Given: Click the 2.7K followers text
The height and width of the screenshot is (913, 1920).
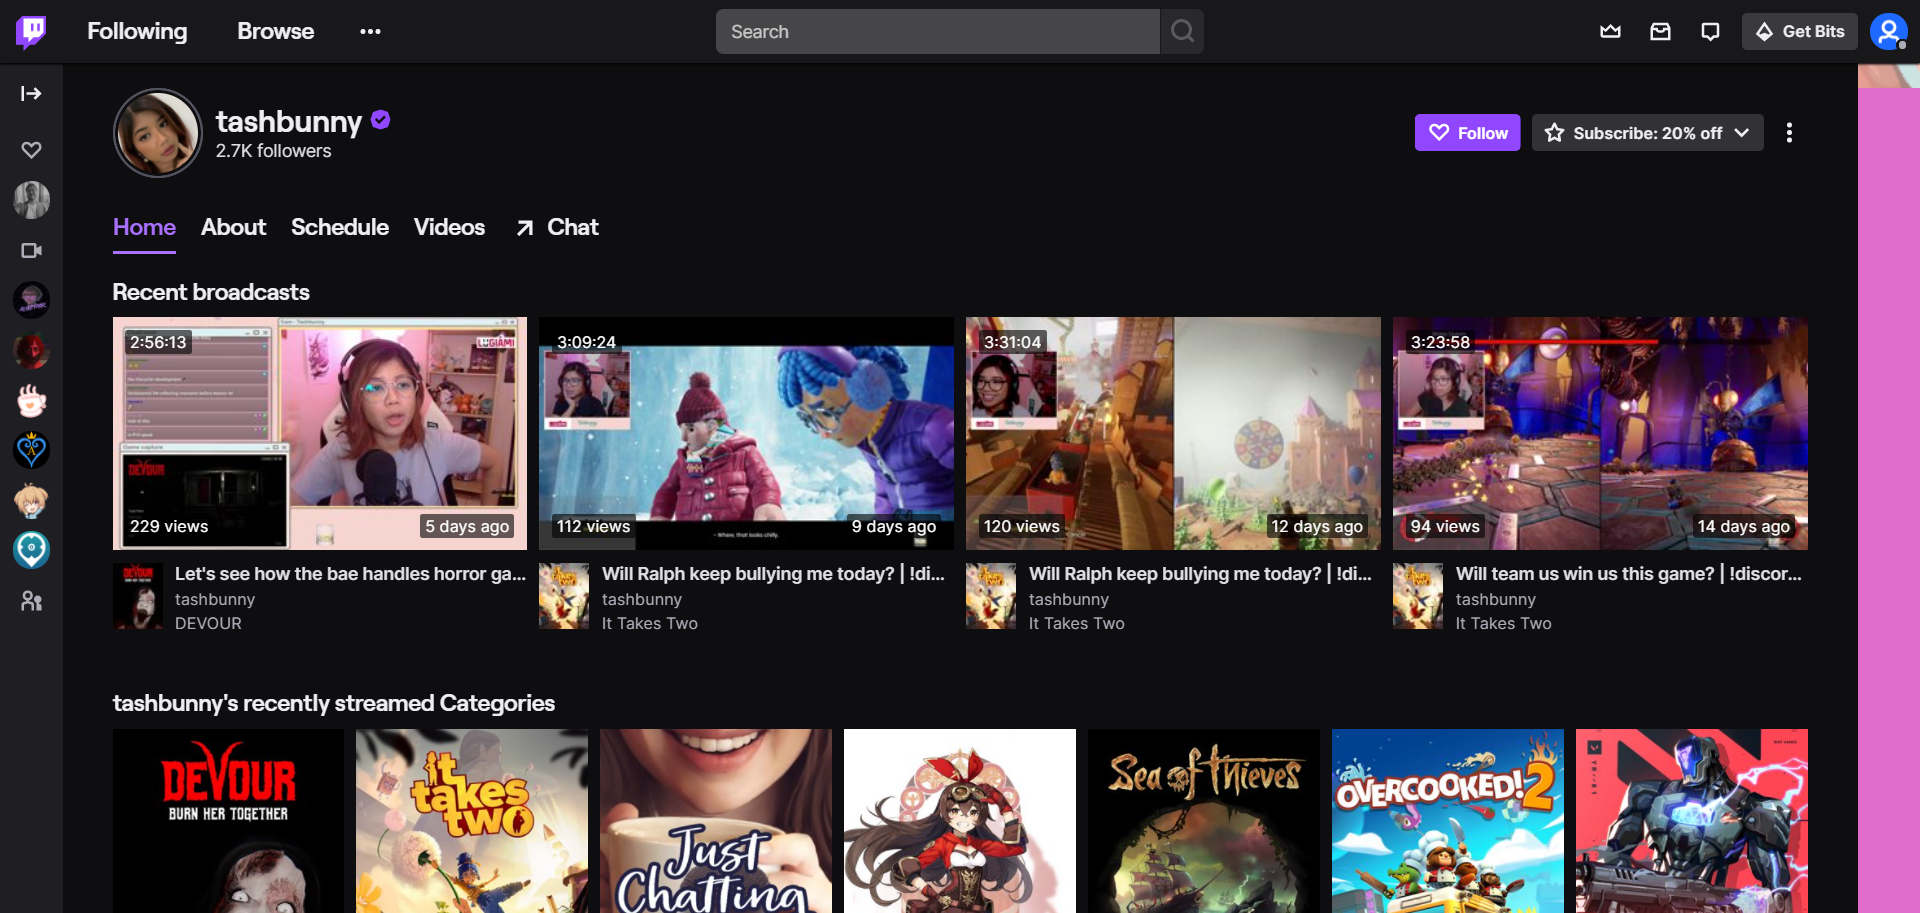Looking at the screenshot, I should (273, 151).
